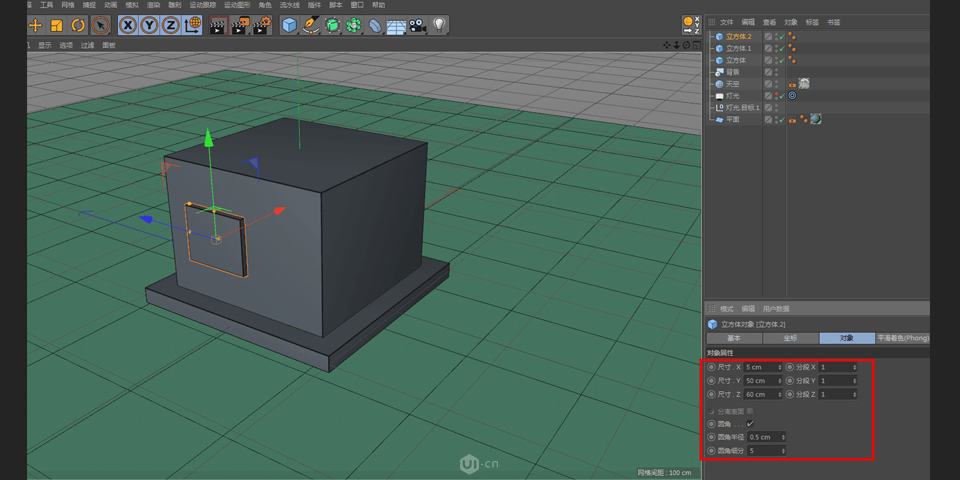Click the 尺寸 X stepper arrows

coord(780,367)
